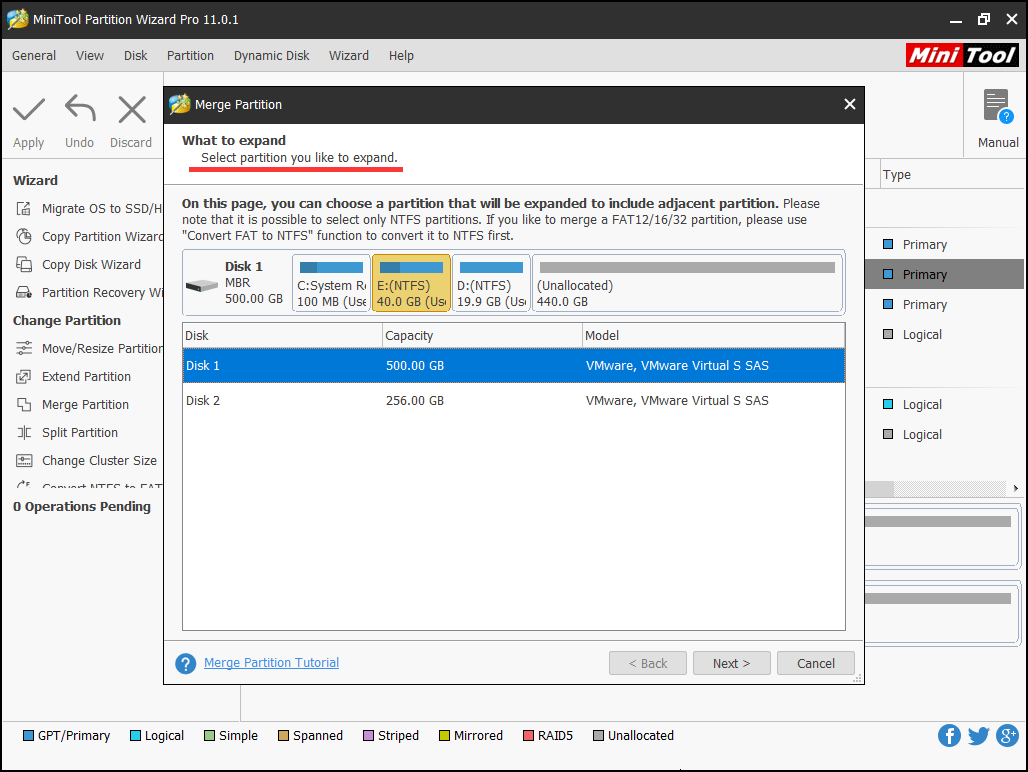This screenshot has height=772, width=1028.
Task: Click the Extend Partition entry
Action: pyautogui.click(x=87, y=377)
